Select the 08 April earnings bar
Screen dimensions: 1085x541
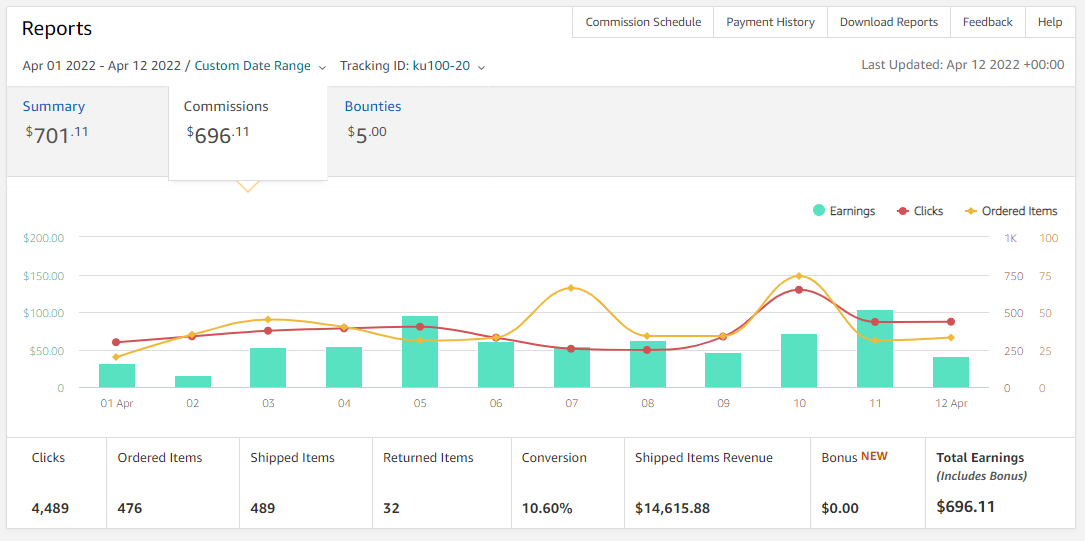click(x=648, y=365)
